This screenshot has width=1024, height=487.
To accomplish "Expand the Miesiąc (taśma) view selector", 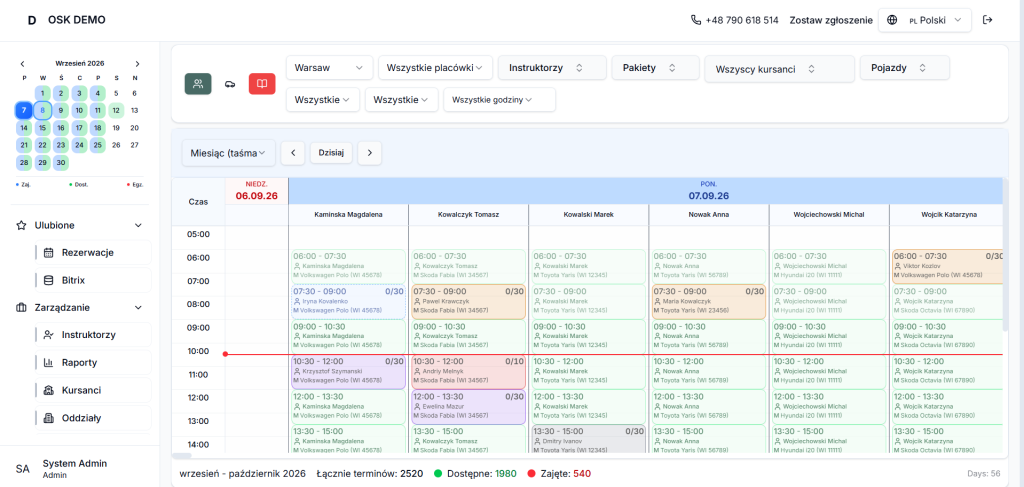I will [x=229, y=153].
